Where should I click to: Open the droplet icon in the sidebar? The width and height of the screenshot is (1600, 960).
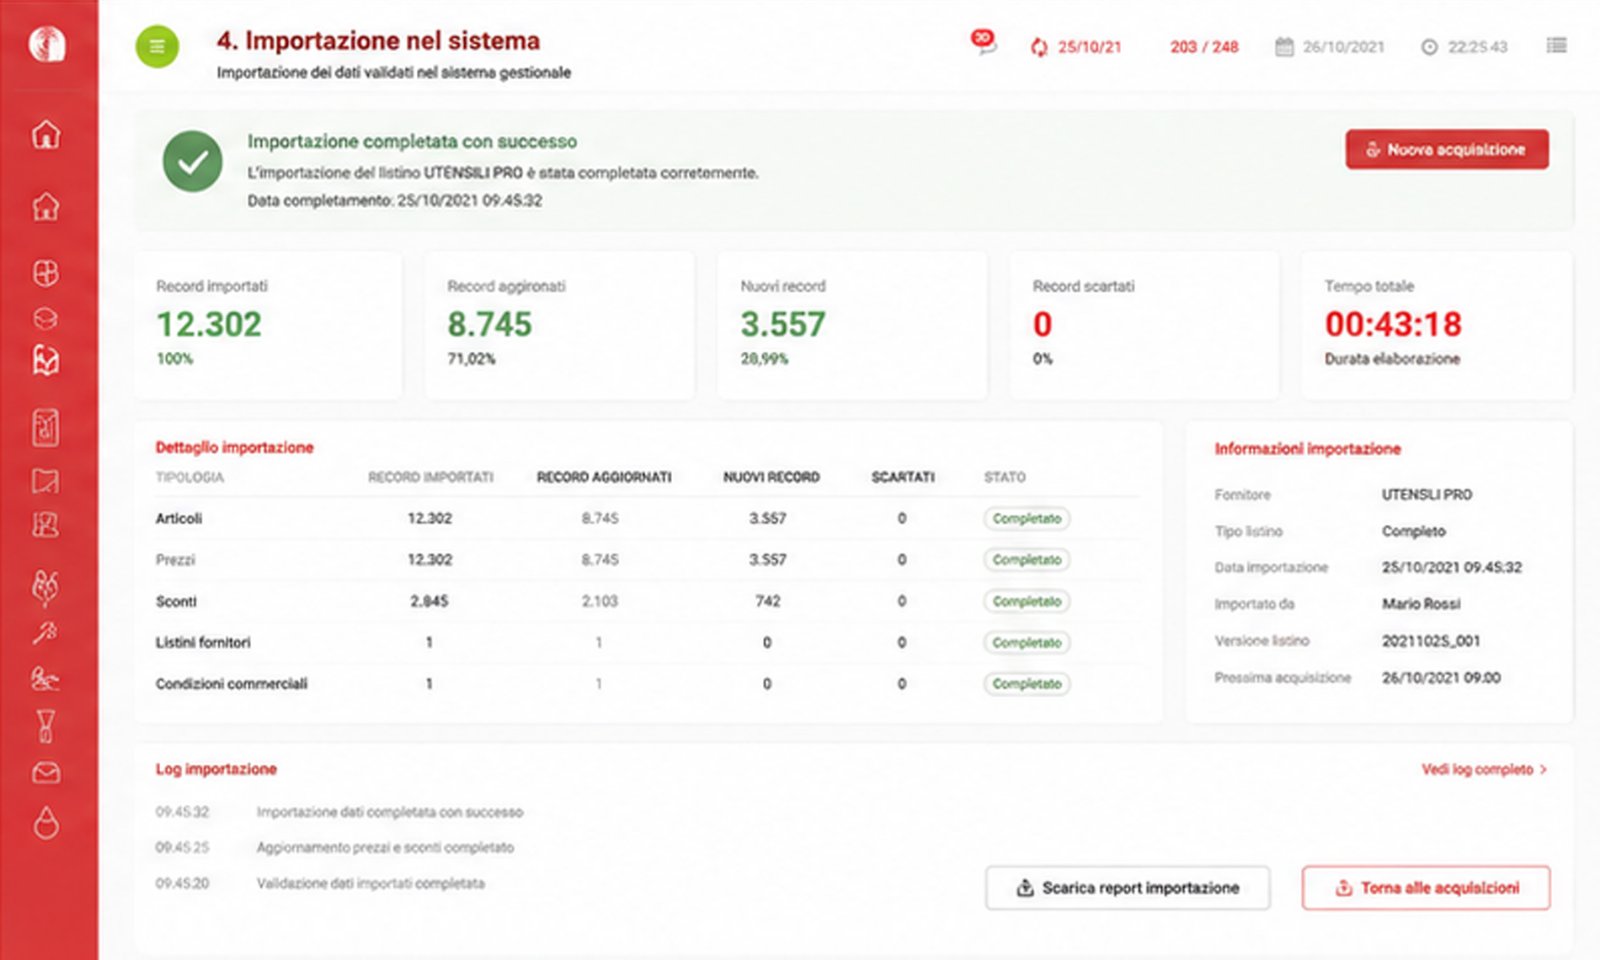(46, 822)
